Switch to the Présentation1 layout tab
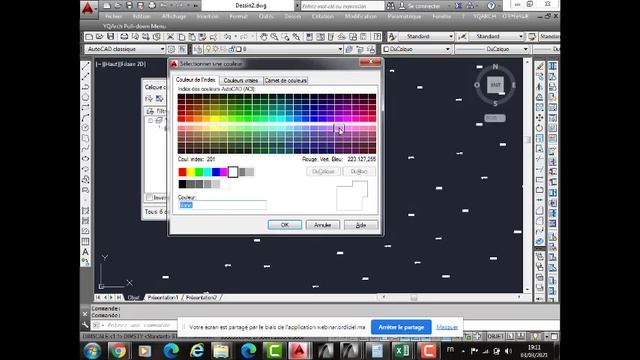The width and height of the screenshot is (640, 360). pos(163,298)
